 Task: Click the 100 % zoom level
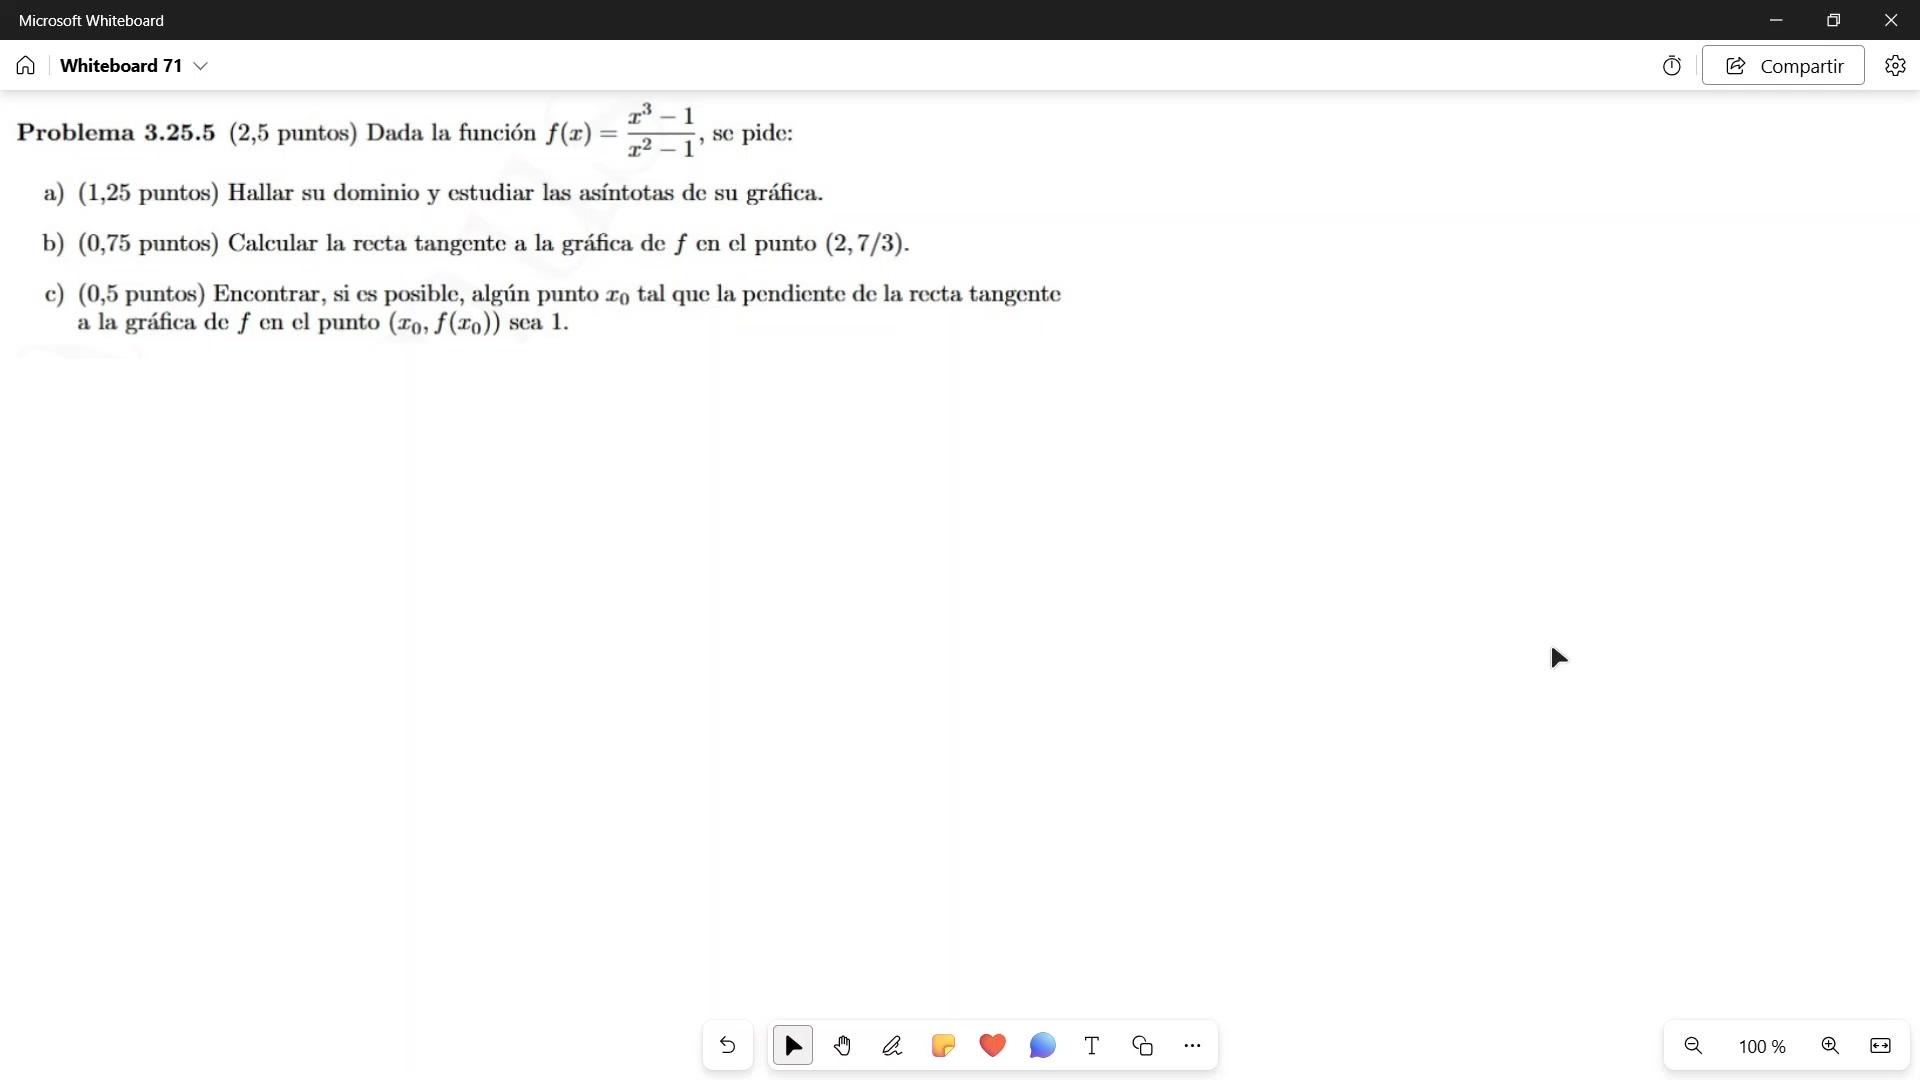1762,1047
